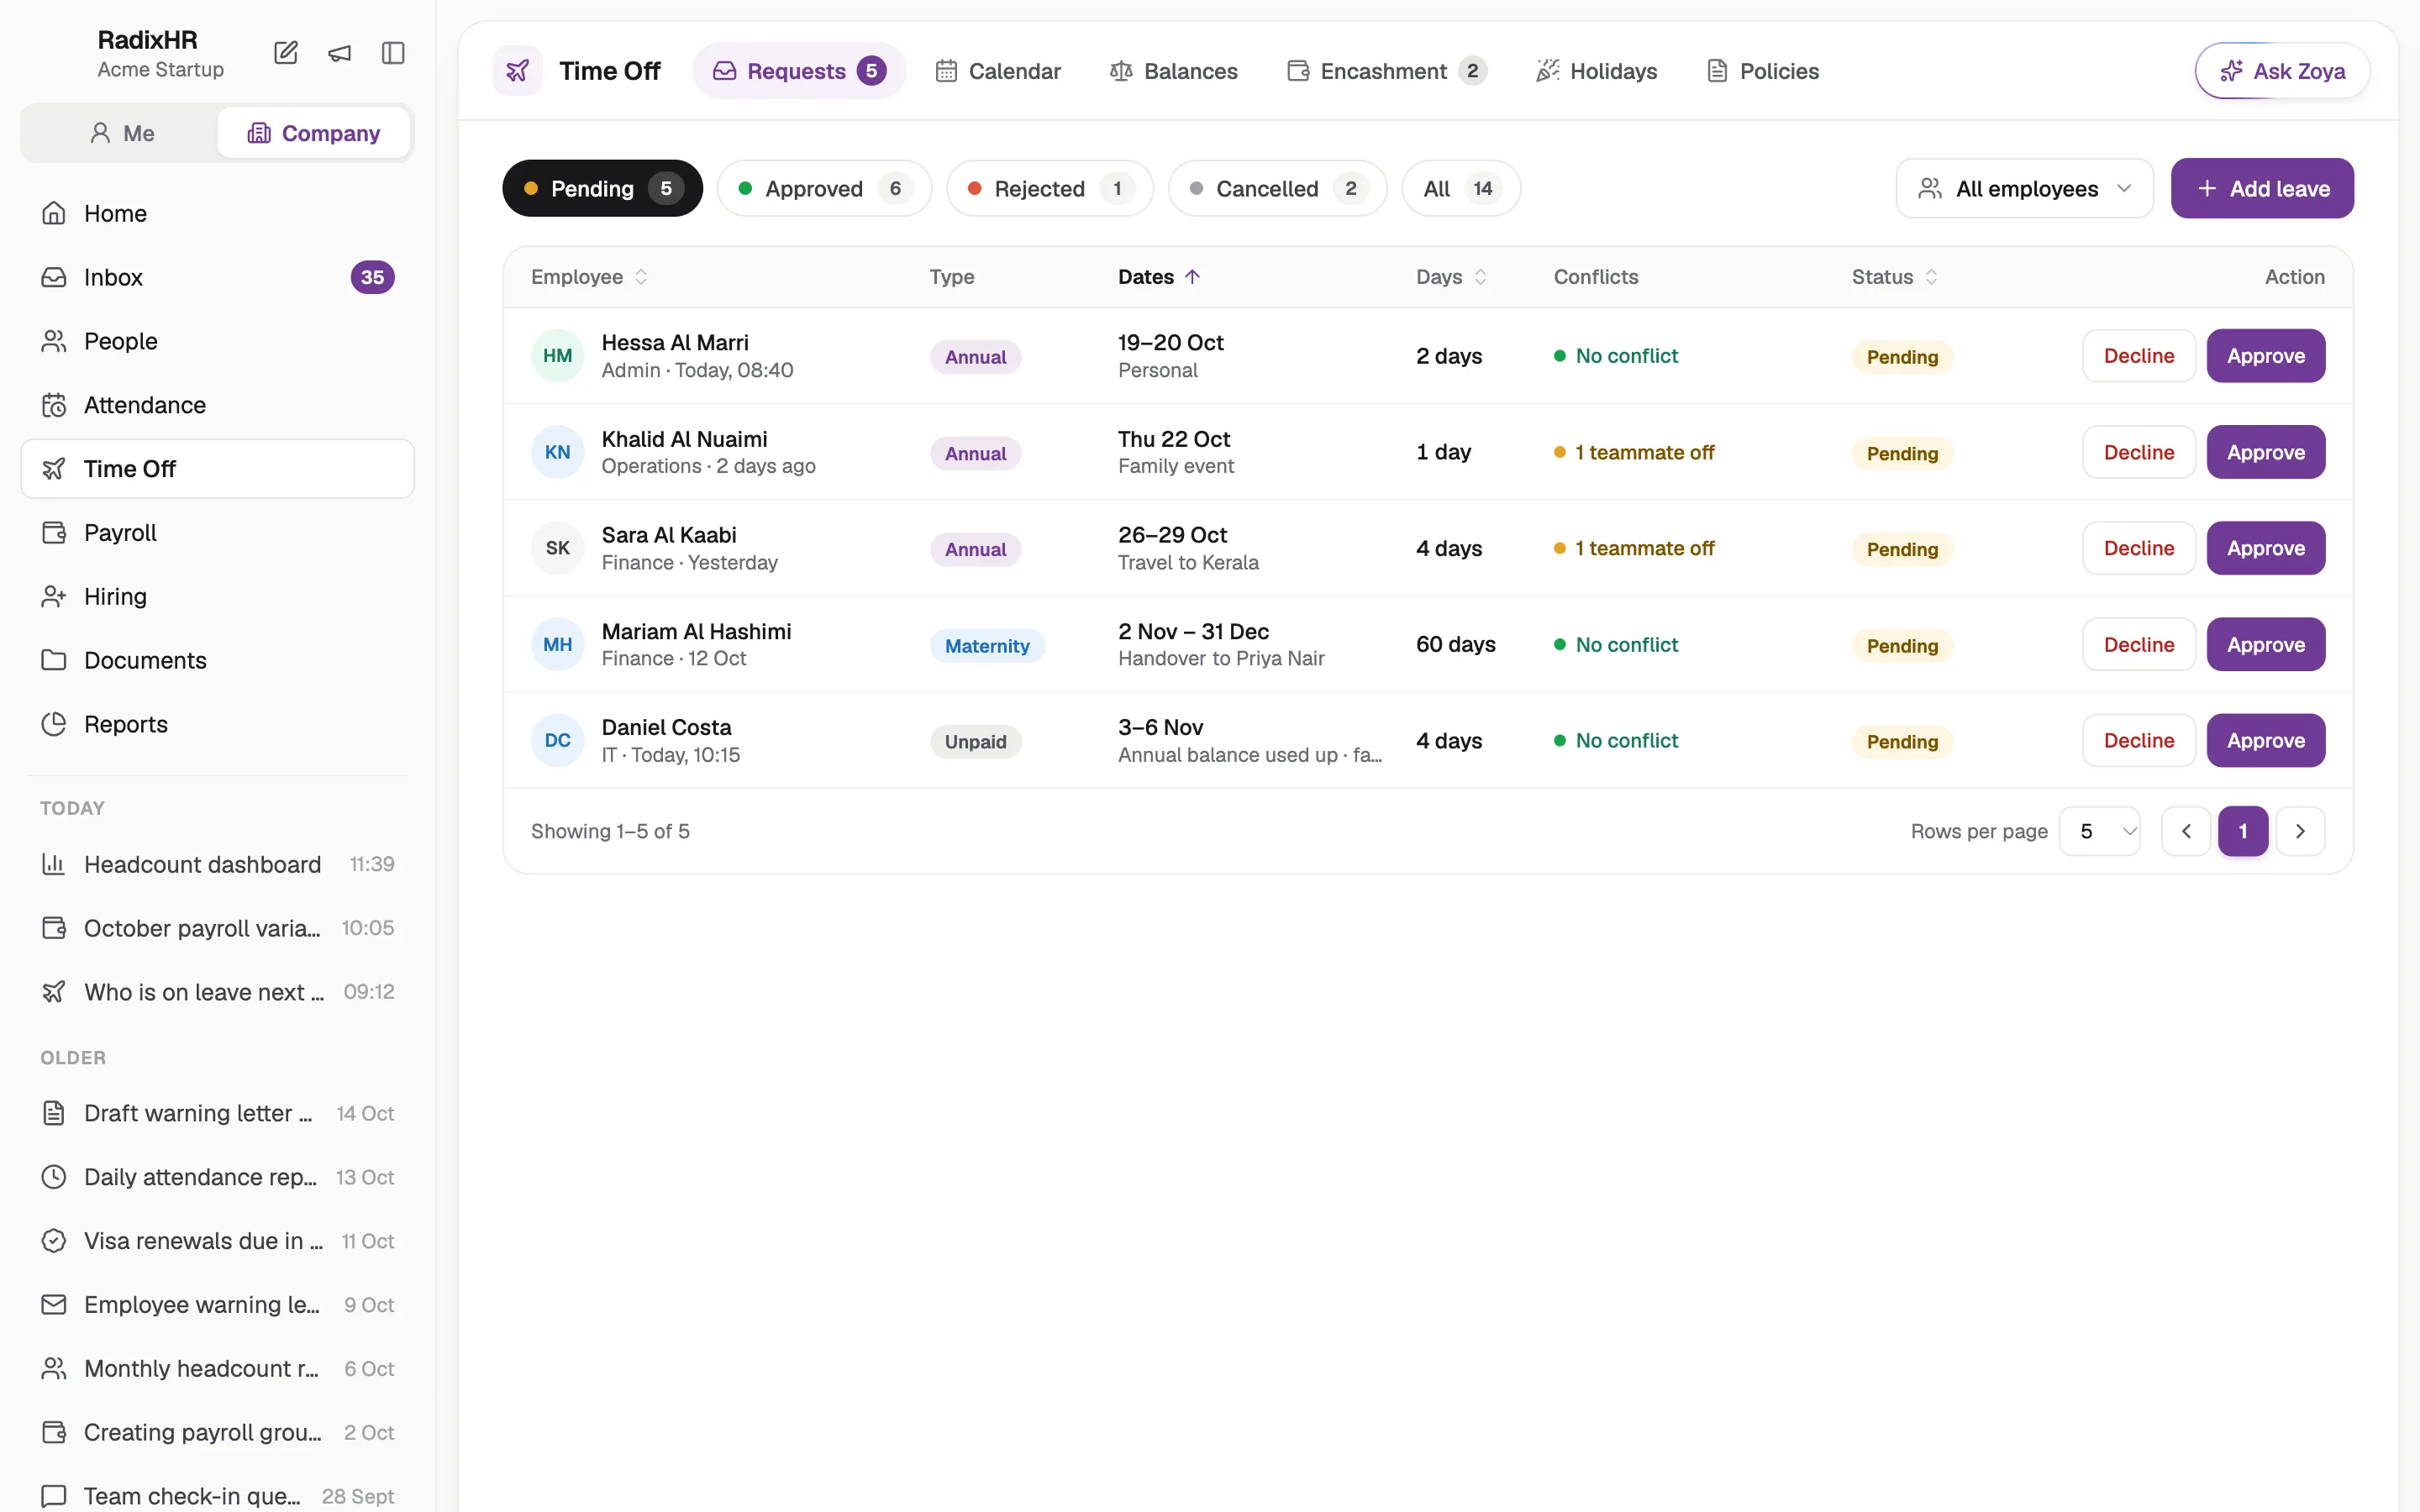
Task: Sort table by Employee column
Action: (589, 277)
